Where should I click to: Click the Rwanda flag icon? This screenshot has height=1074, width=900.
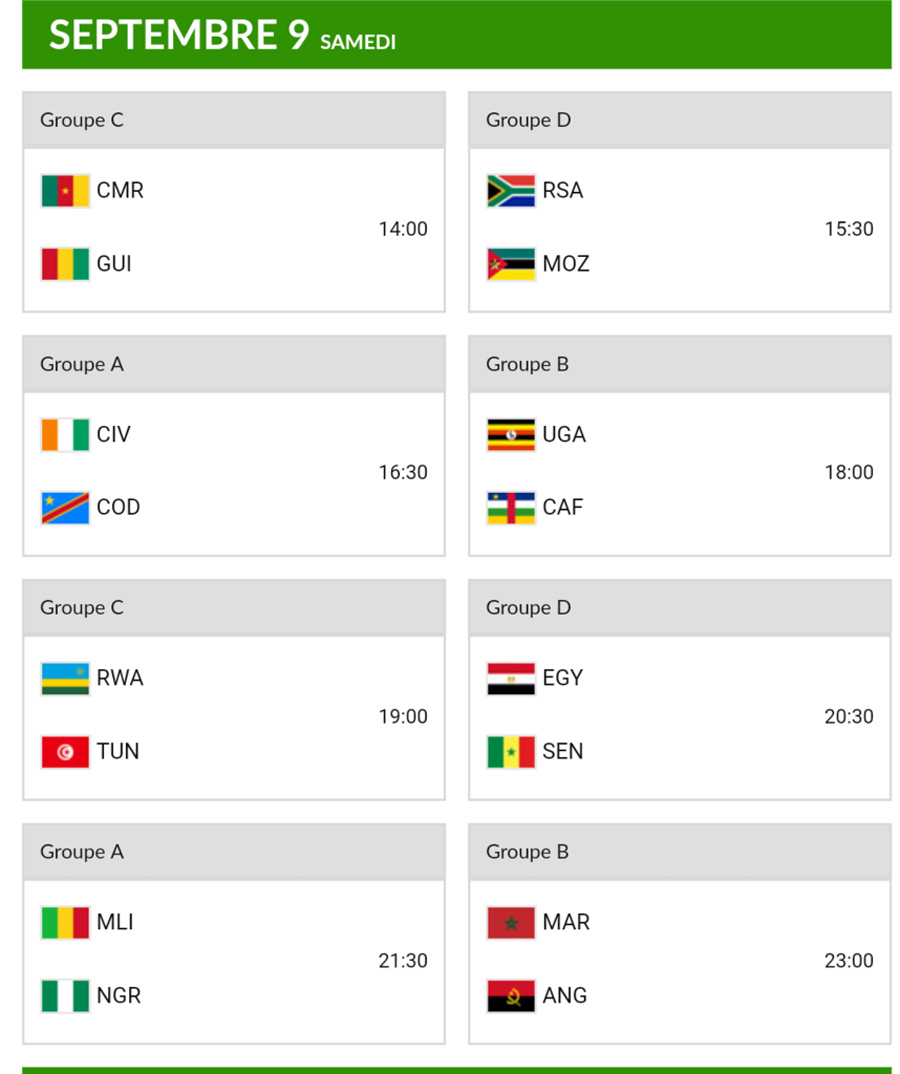pos(65,678)
